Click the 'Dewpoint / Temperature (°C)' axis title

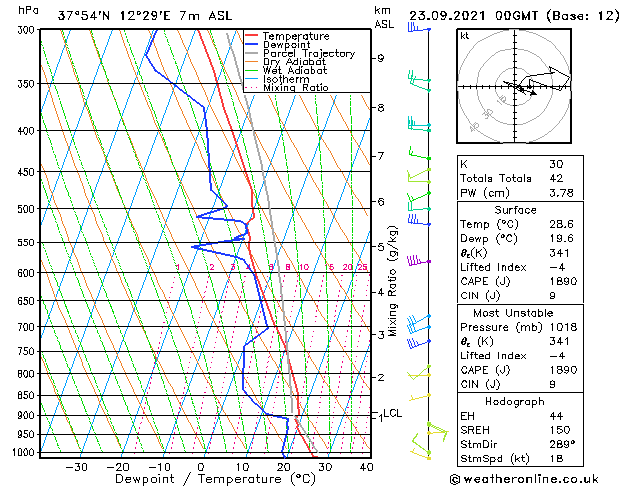tap(215, 479)
